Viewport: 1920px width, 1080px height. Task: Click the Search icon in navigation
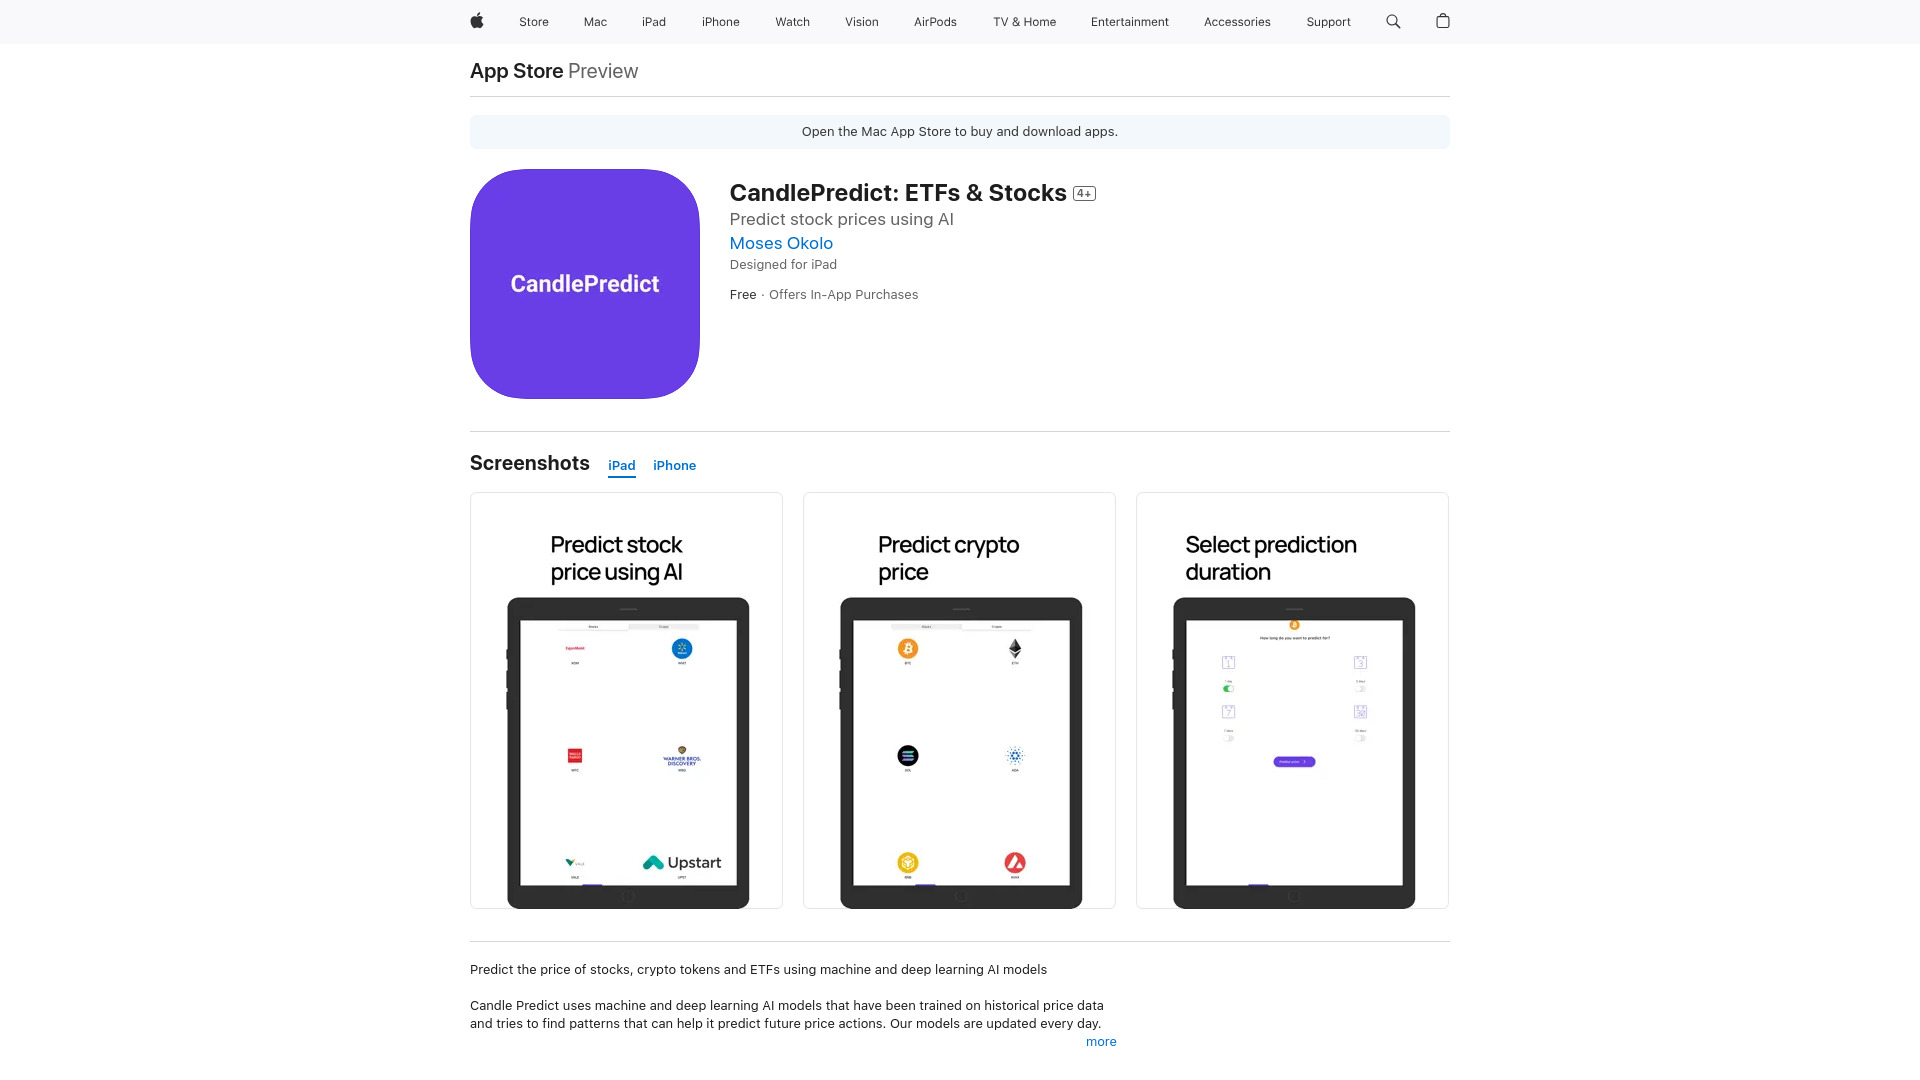[1394, 21]
